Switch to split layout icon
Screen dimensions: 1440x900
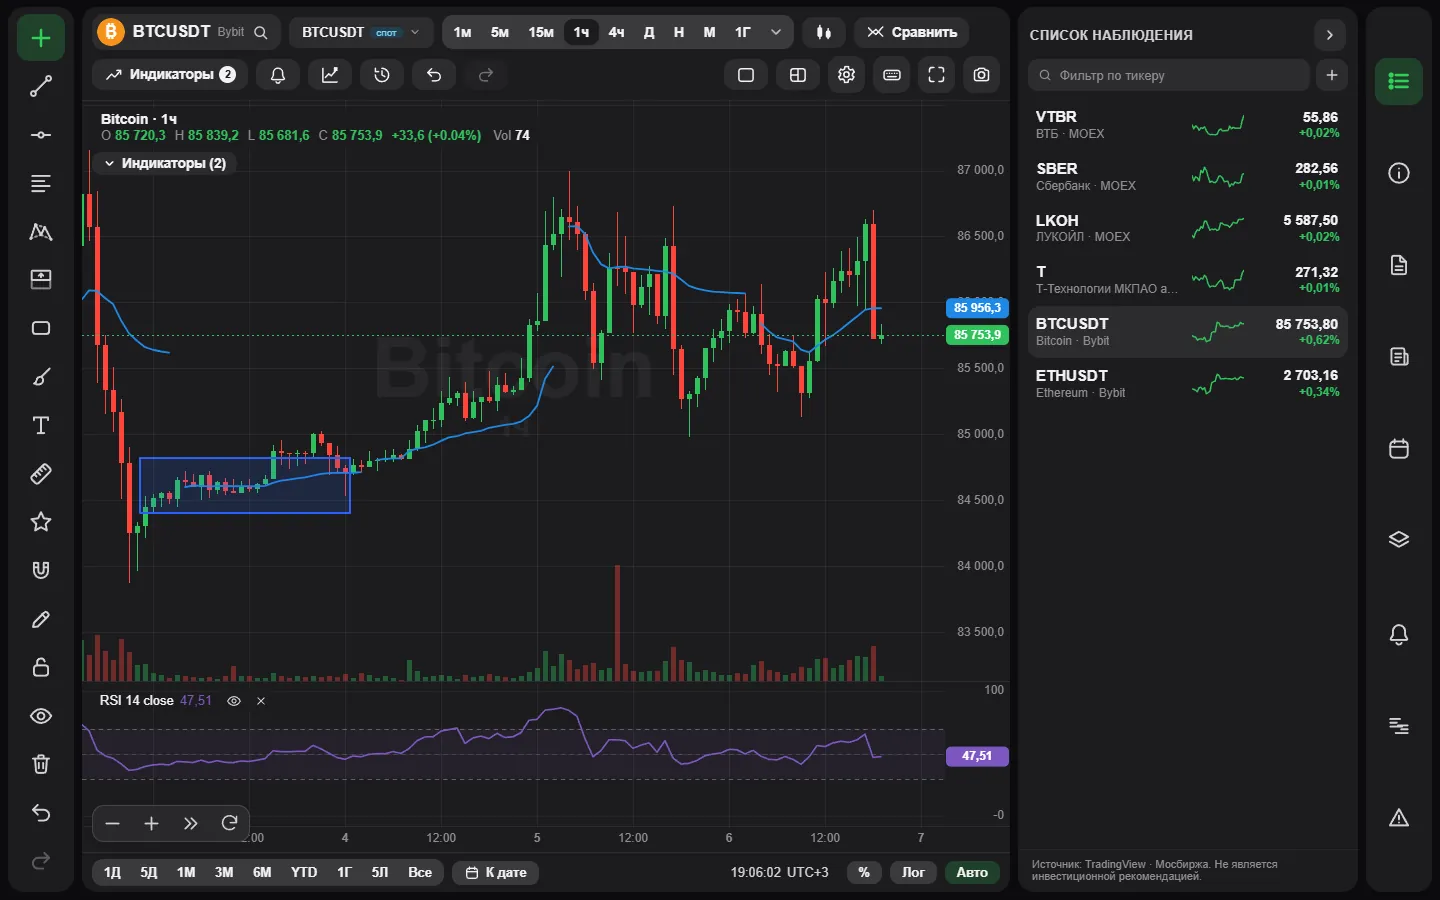point(798,75)
